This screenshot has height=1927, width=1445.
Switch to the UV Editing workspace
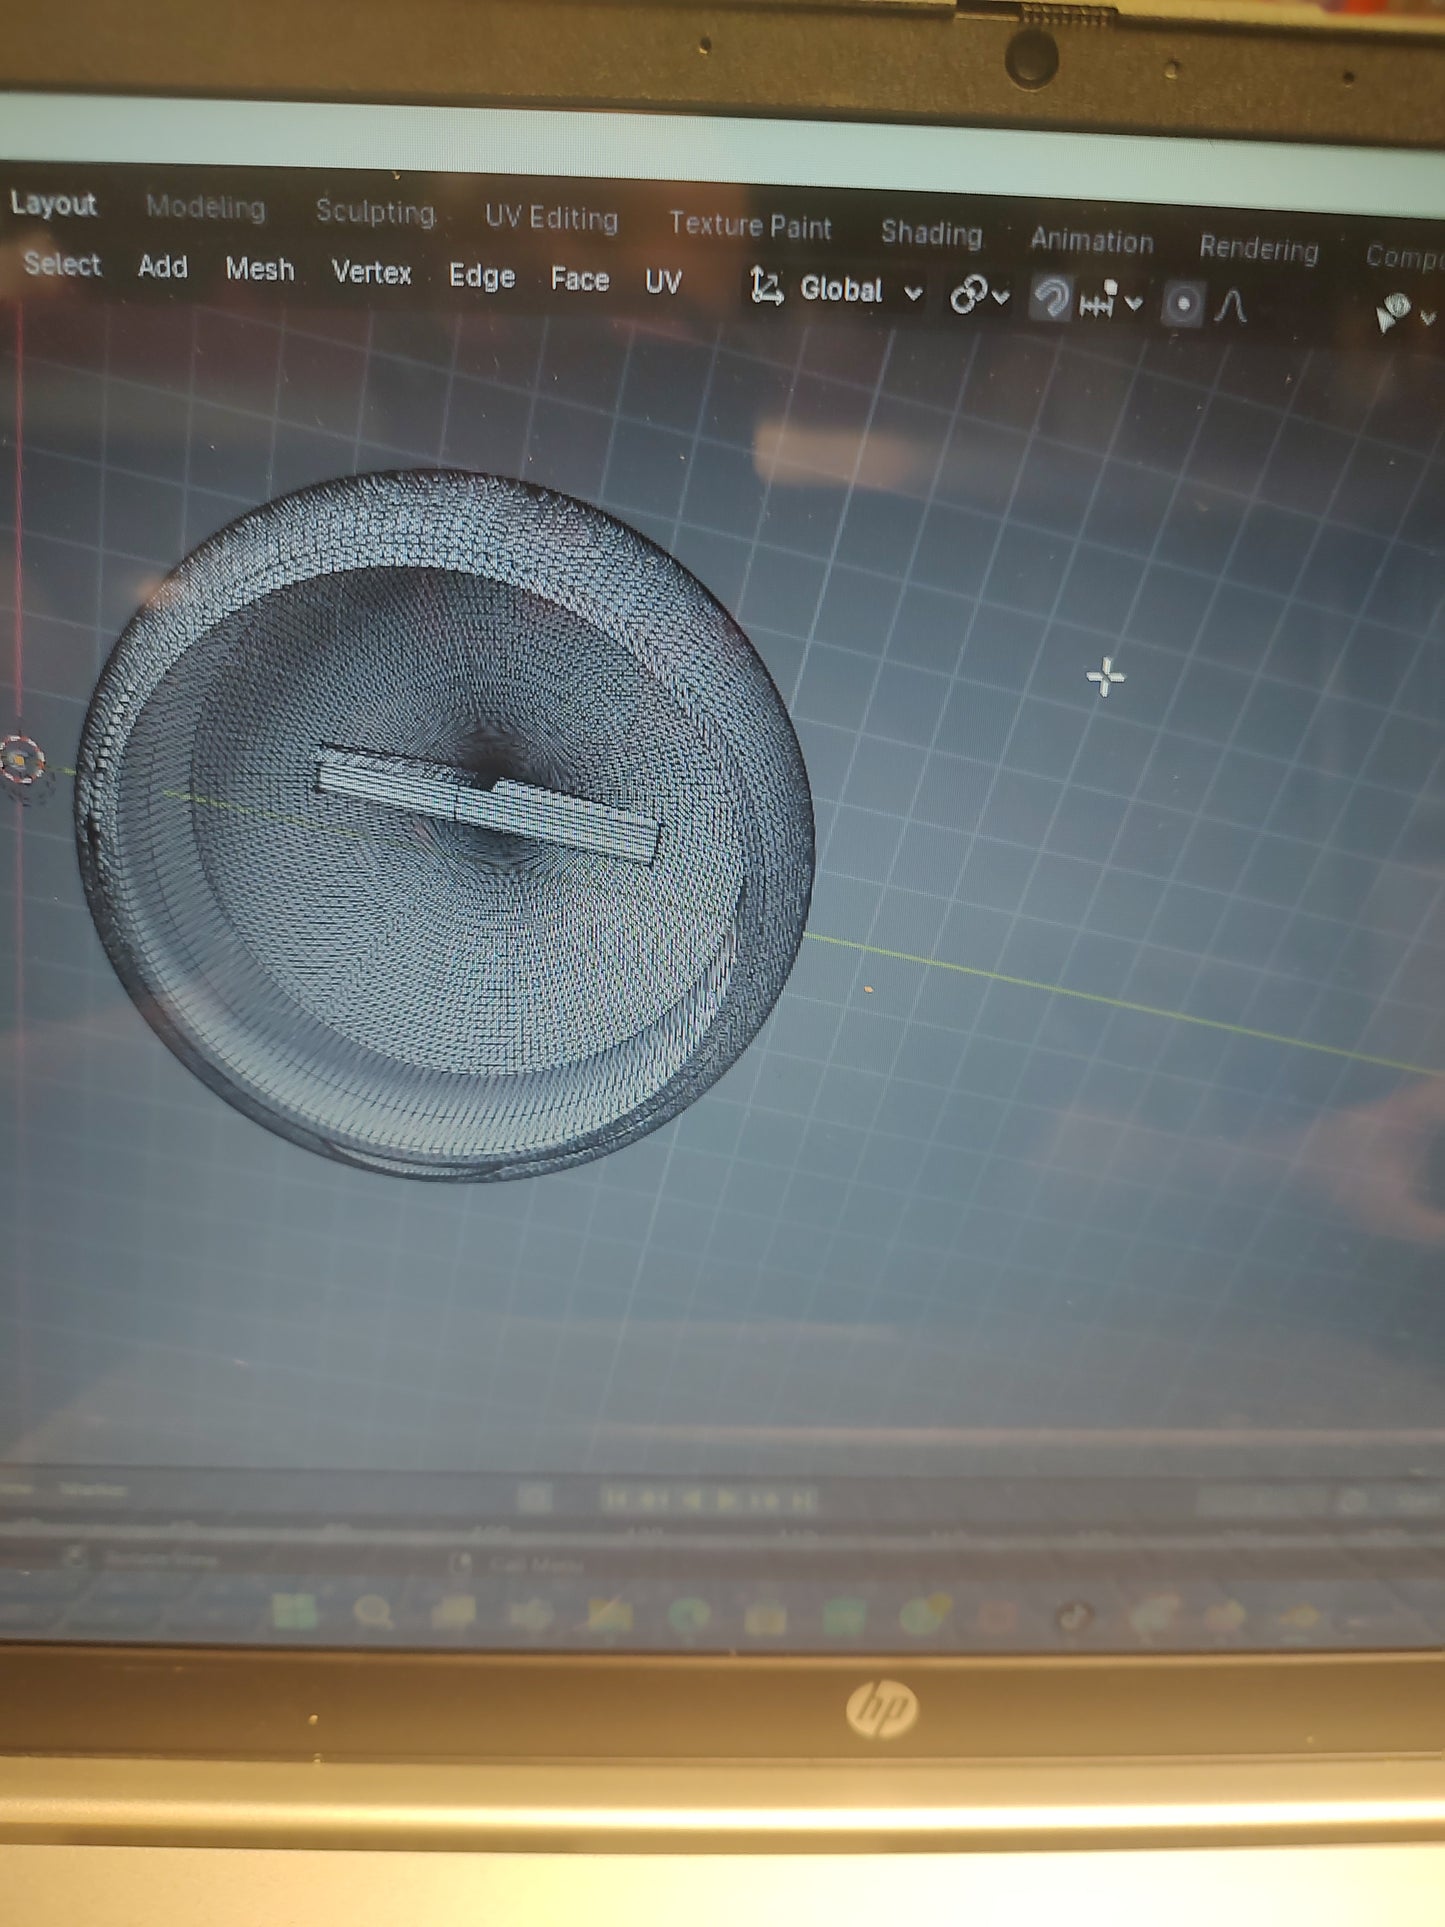[551, 218]
